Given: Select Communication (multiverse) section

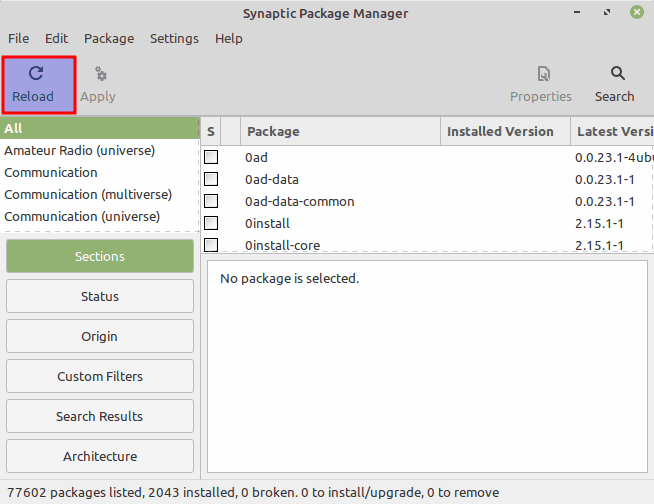Looking at the screenshot, I should tap(100, 194).
